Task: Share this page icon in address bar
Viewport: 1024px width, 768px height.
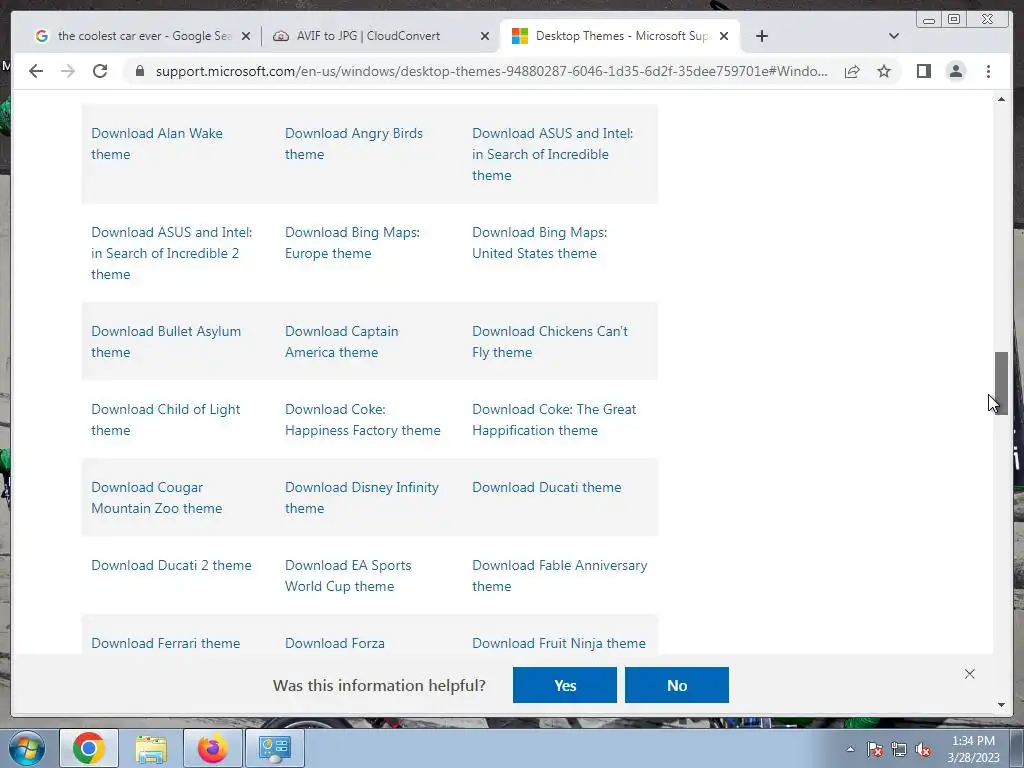Action: click(852, 71)
